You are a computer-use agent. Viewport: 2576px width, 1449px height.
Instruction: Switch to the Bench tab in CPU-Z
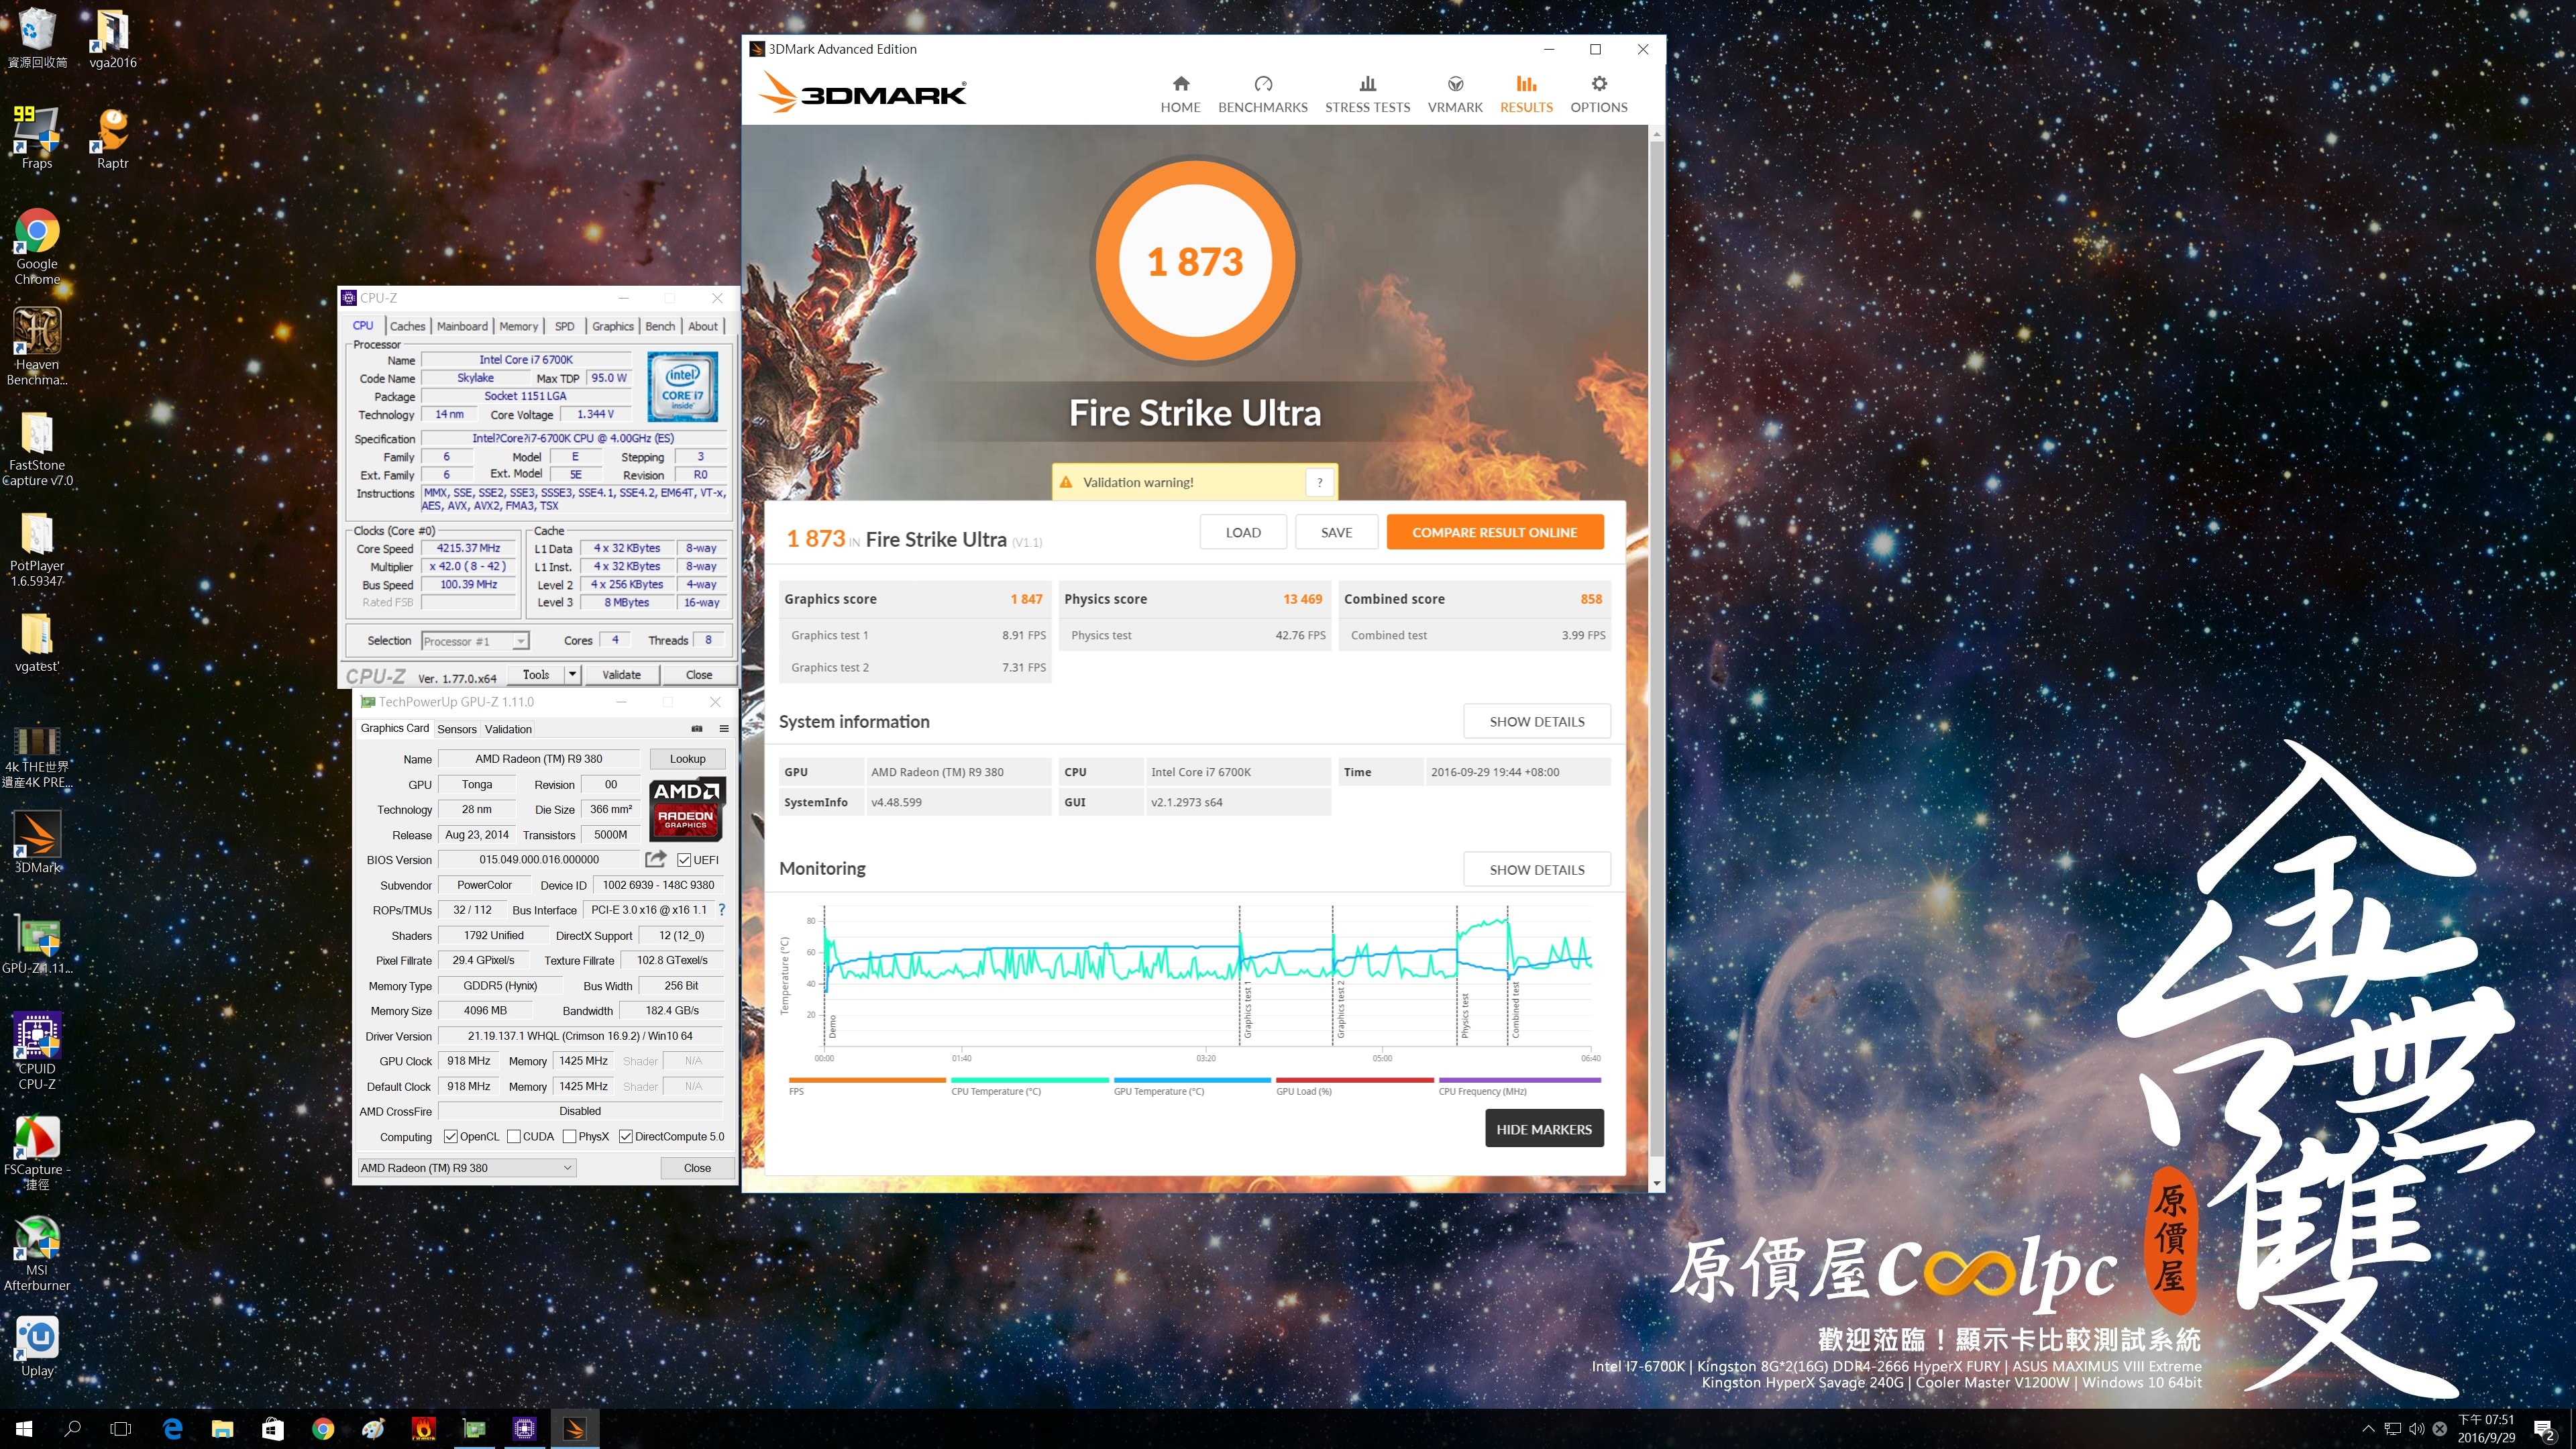coord(659,326)
